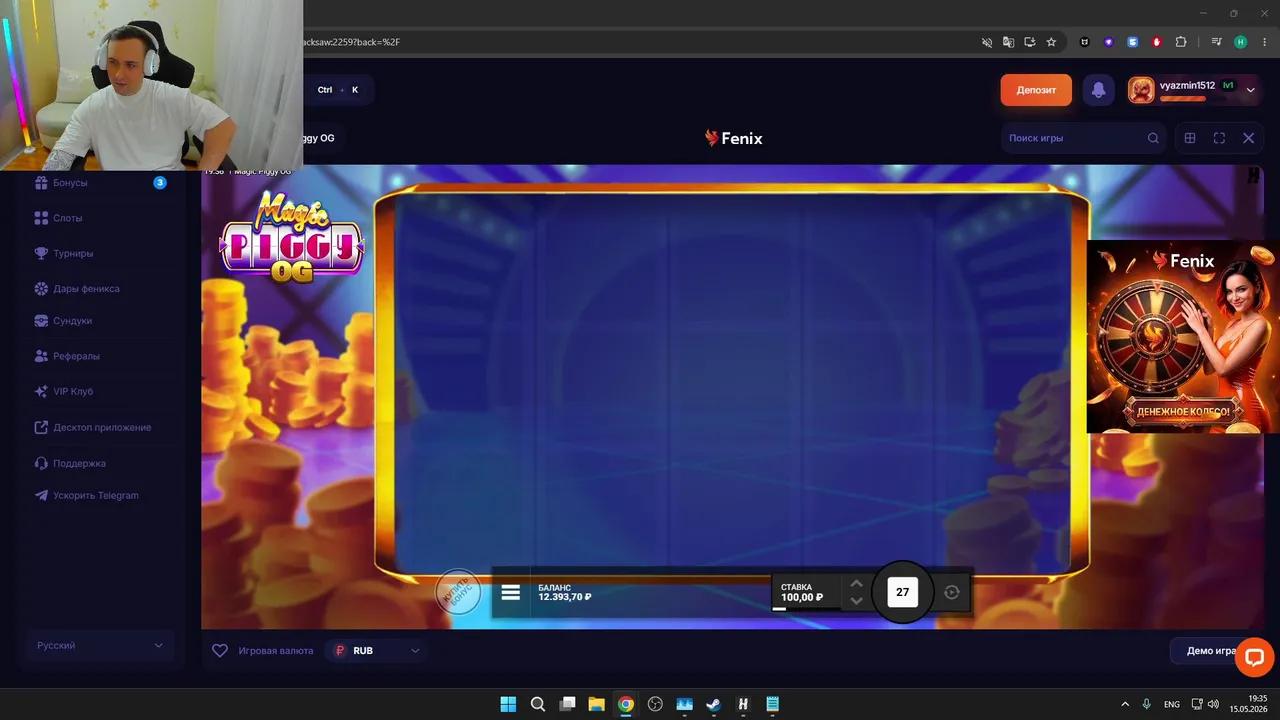This screenshot has height=720, width=1280.
Task: Click the Ускорить Telegram paper-plane icon
Action: click(x=41, y=495)
